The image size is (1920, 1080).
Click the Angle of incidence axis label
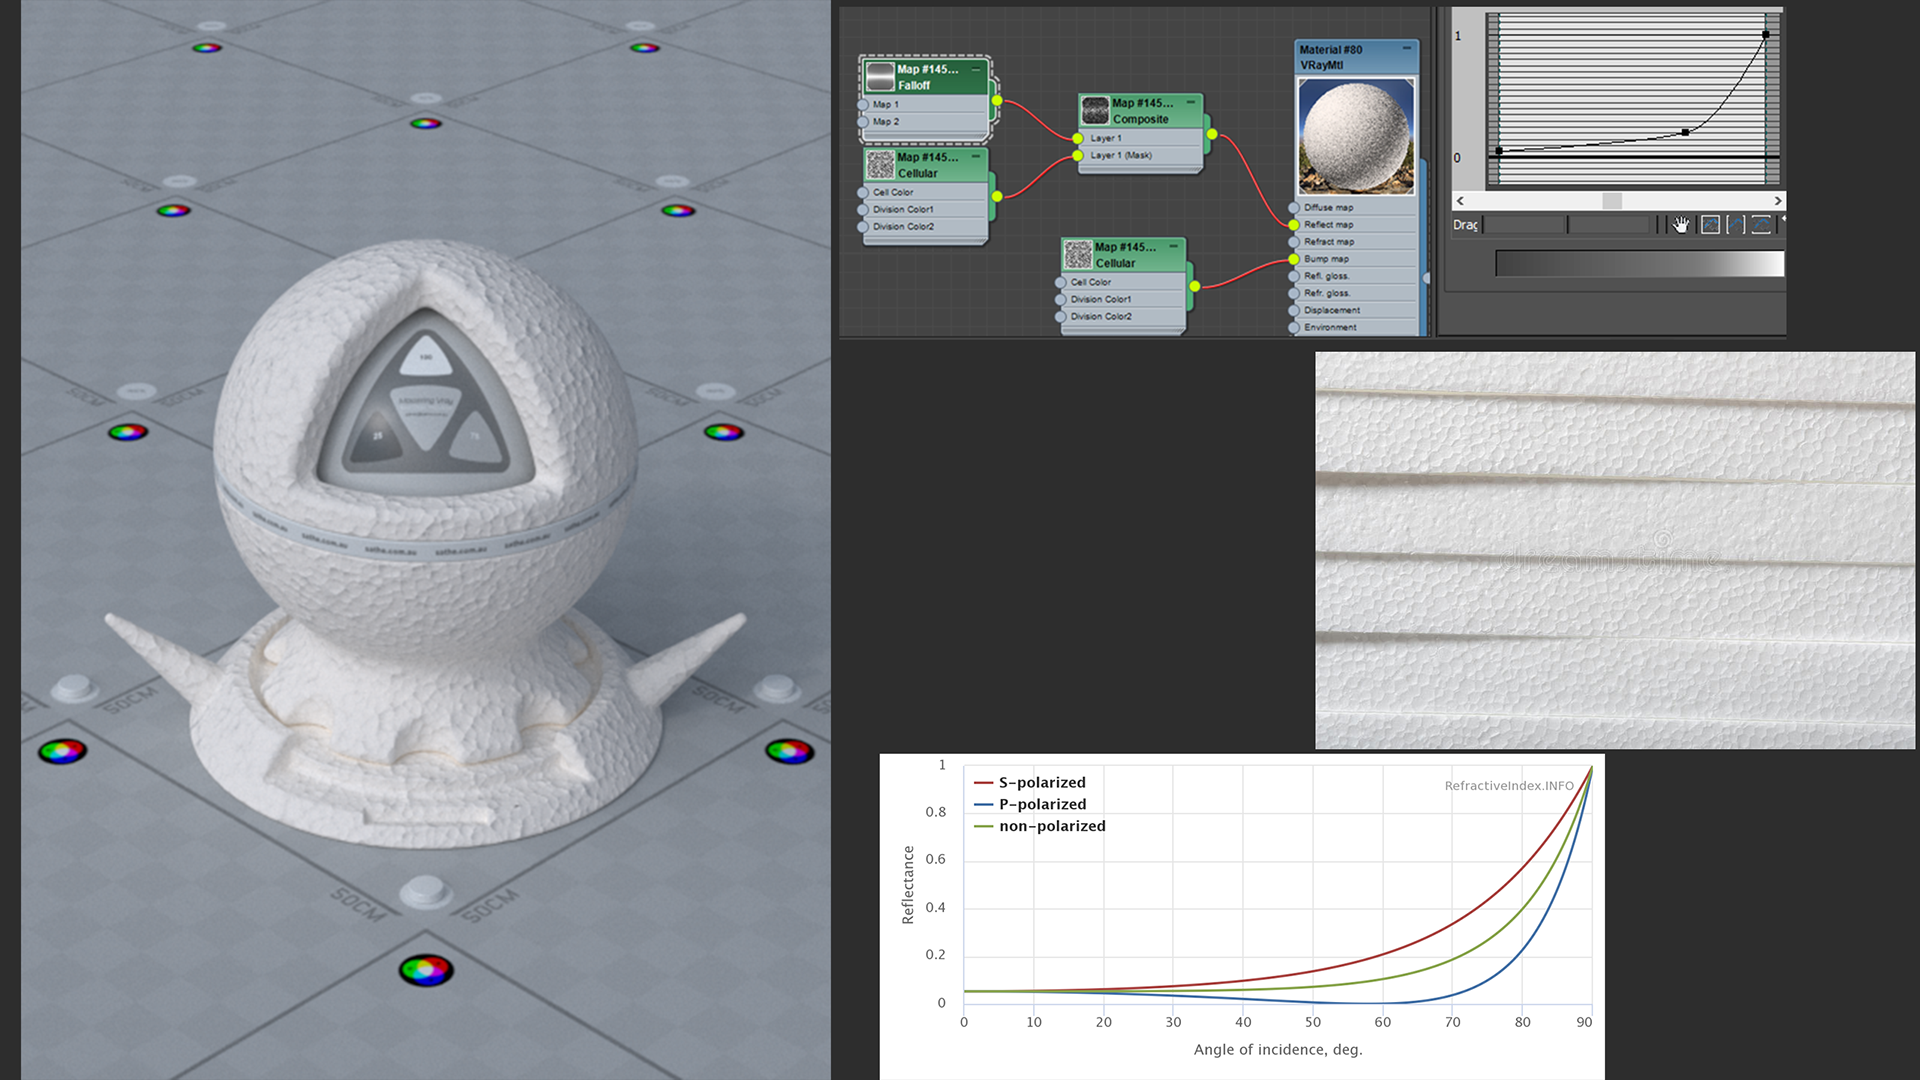tap(1278, 1049)
